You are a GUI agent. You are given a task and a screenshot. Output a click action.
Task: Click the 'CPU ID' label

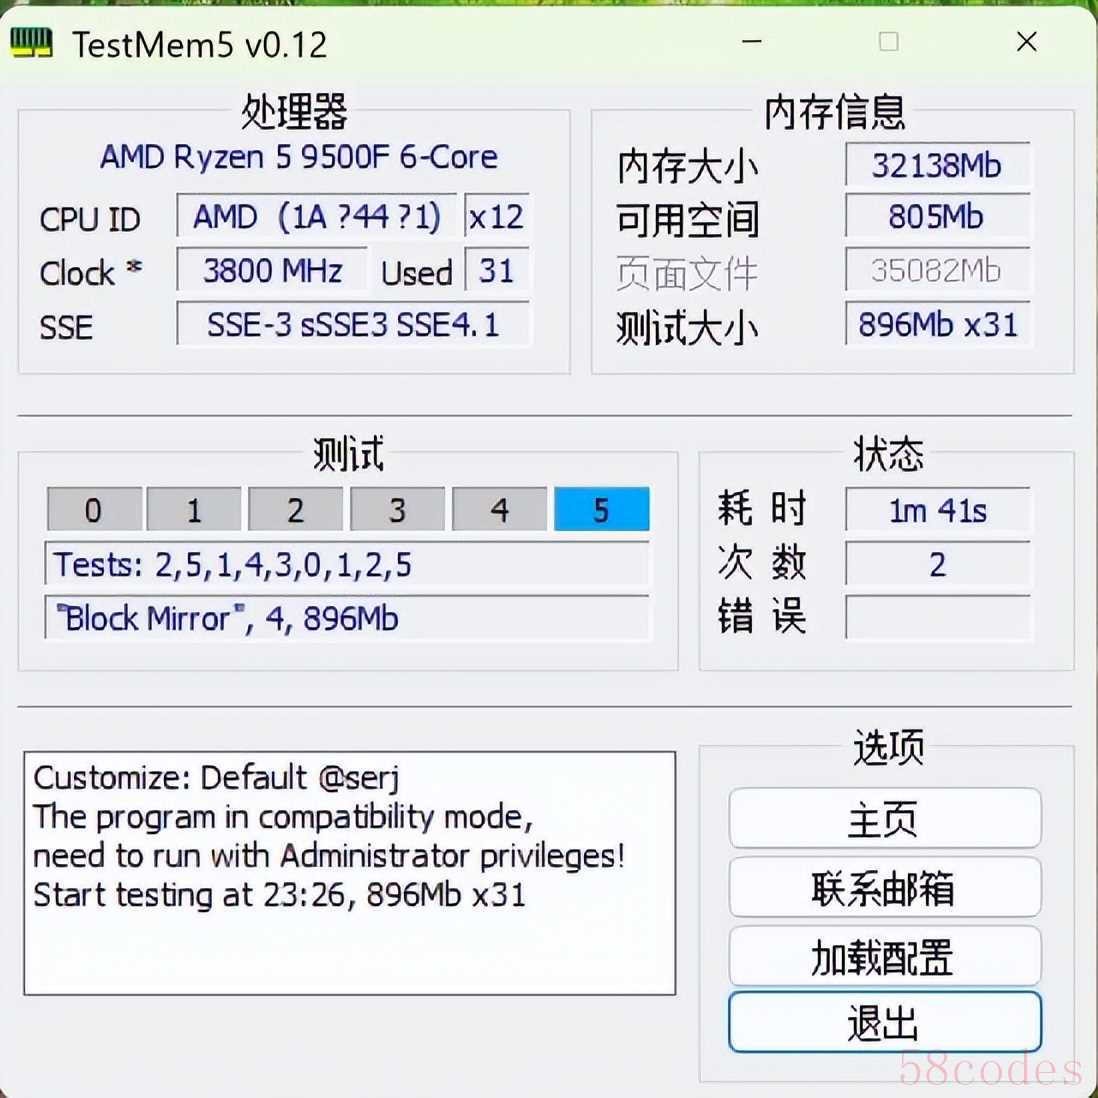click(x=90, y=220)
